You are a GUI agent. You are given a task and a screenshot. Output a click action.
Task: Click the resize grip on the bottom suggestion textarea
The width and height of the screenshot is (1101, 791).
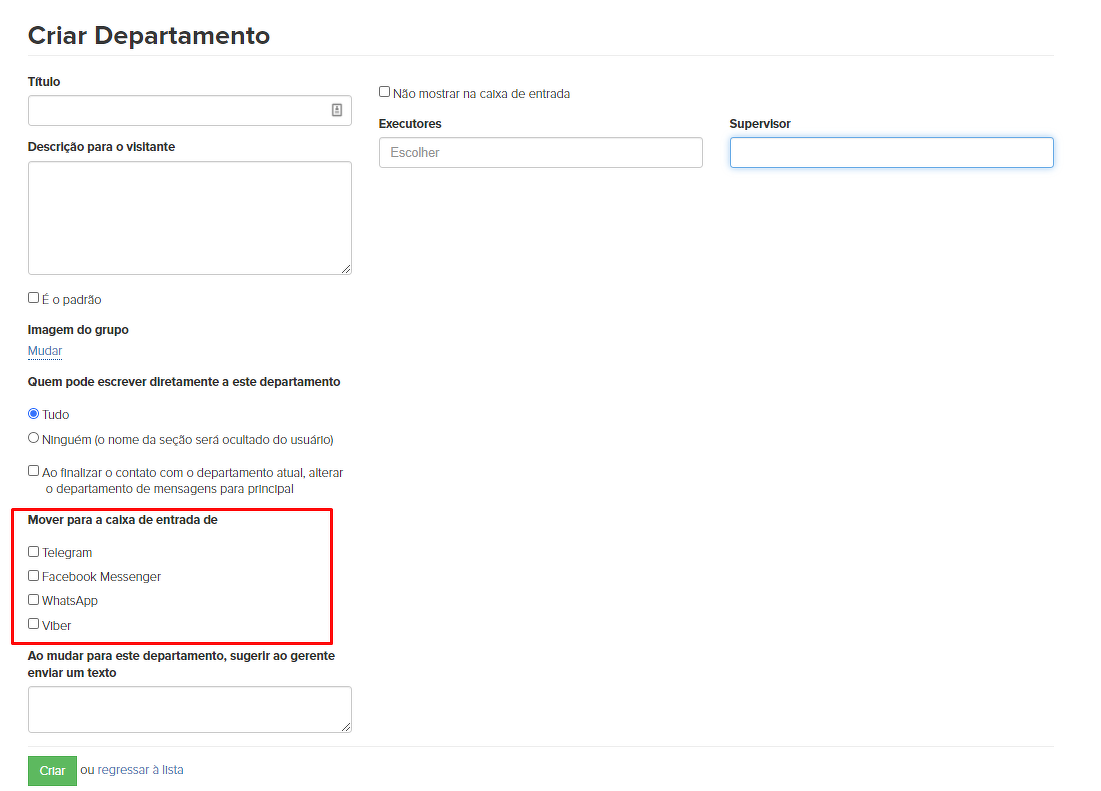click(x=346, y=727)
